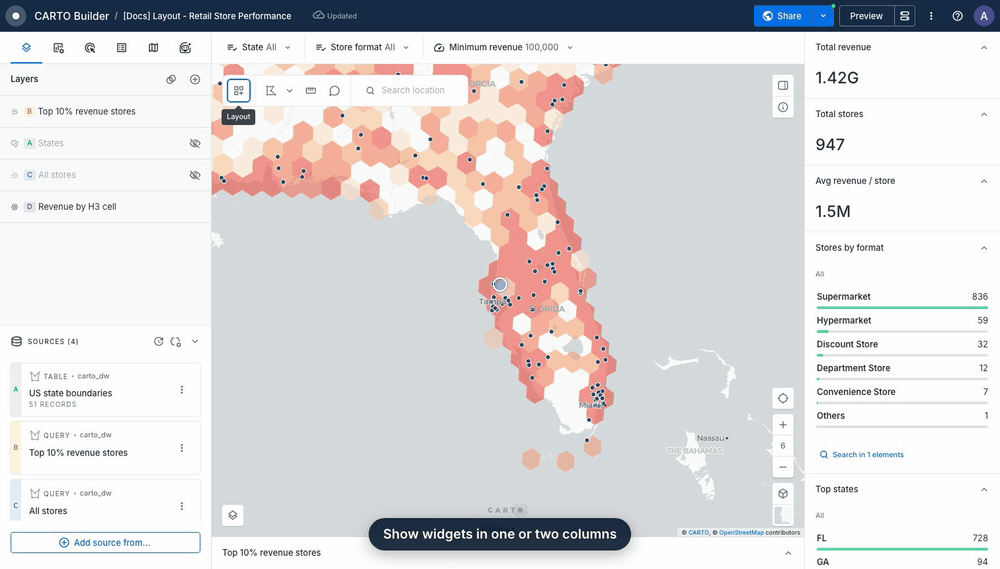
Task: Select the Supermarket category bar
Action: 902,299
